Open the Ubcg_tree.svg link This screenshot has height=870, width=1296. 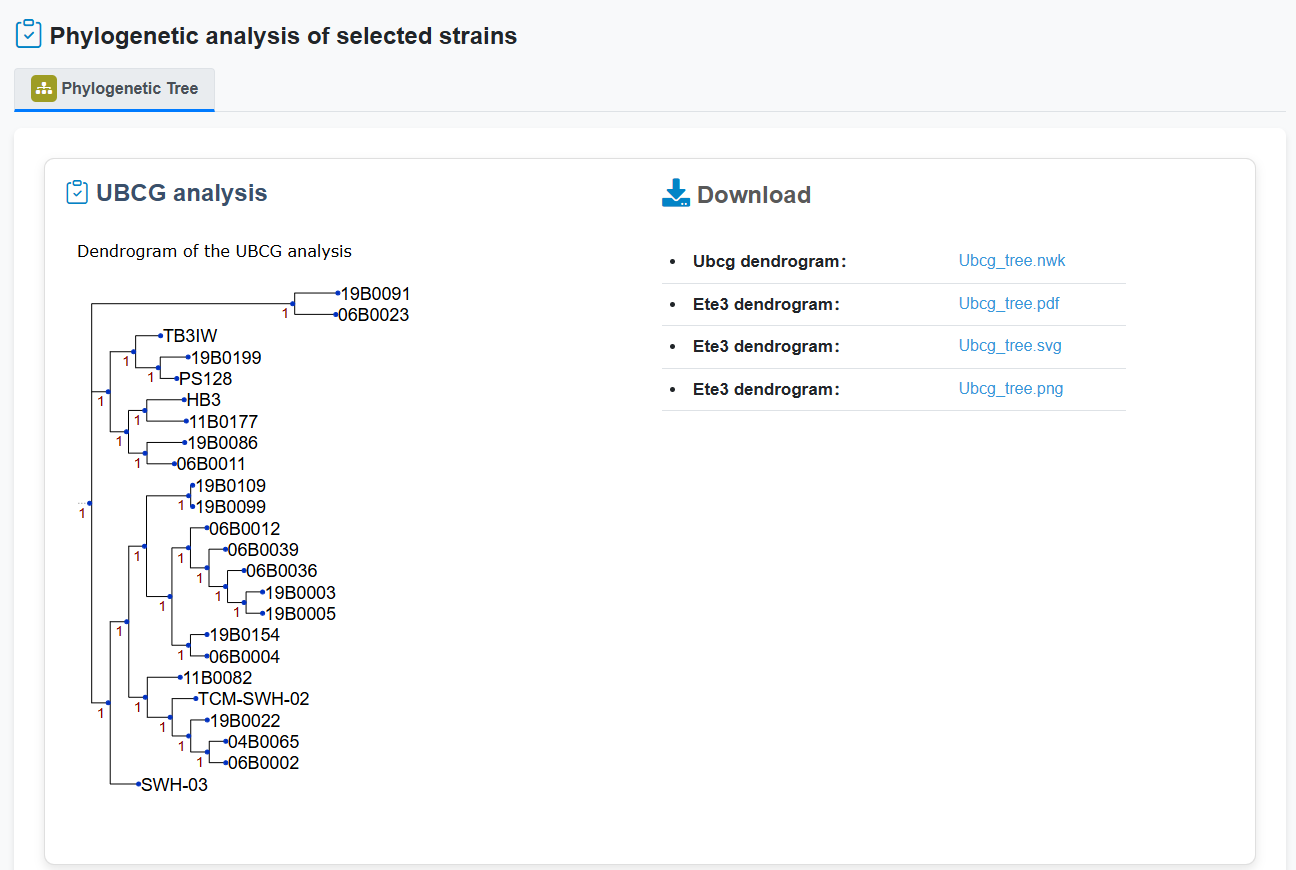(x=1010, y=346)
